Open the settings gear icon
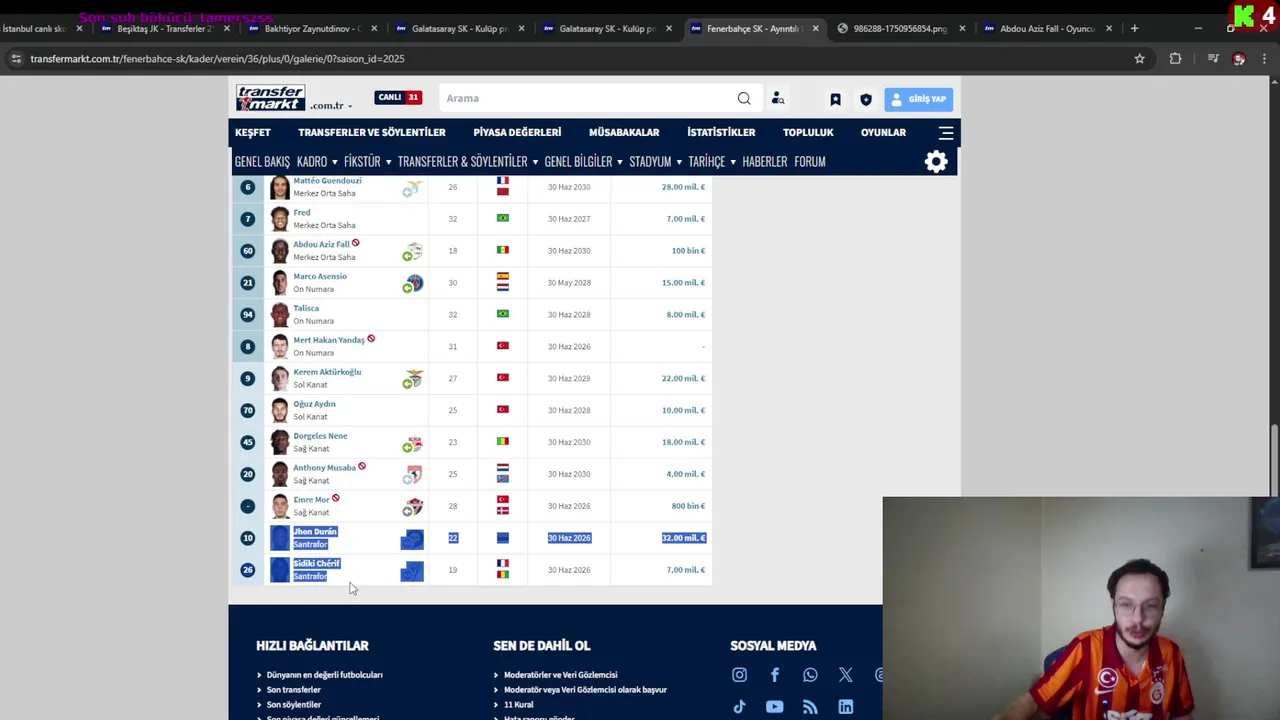1280x720 pixels. 936,162
